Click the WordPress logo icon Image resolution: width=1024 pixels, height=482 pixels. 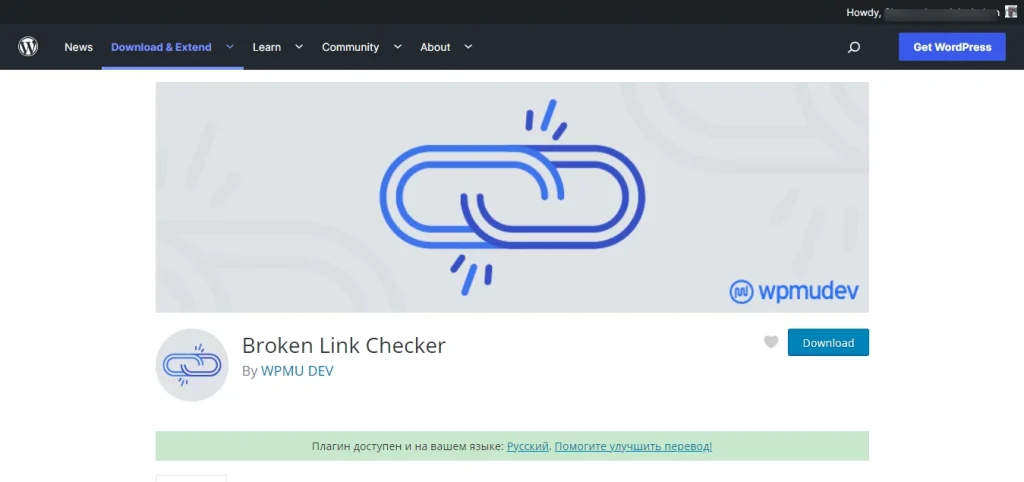28,47
